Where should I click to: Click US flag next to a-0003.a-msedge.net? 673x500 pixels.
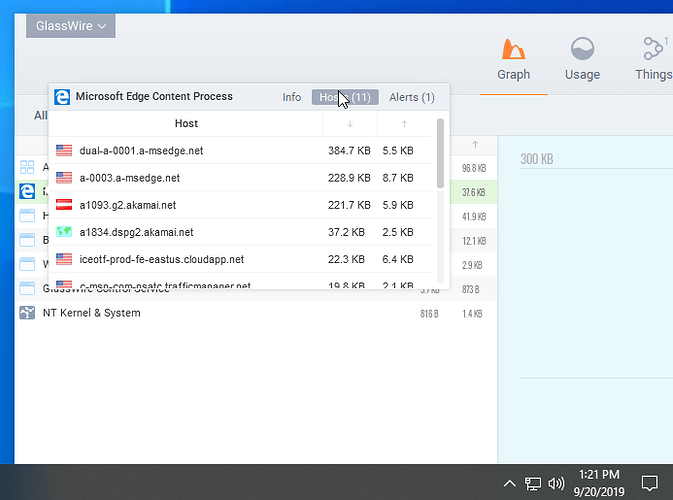pos(65,178)
